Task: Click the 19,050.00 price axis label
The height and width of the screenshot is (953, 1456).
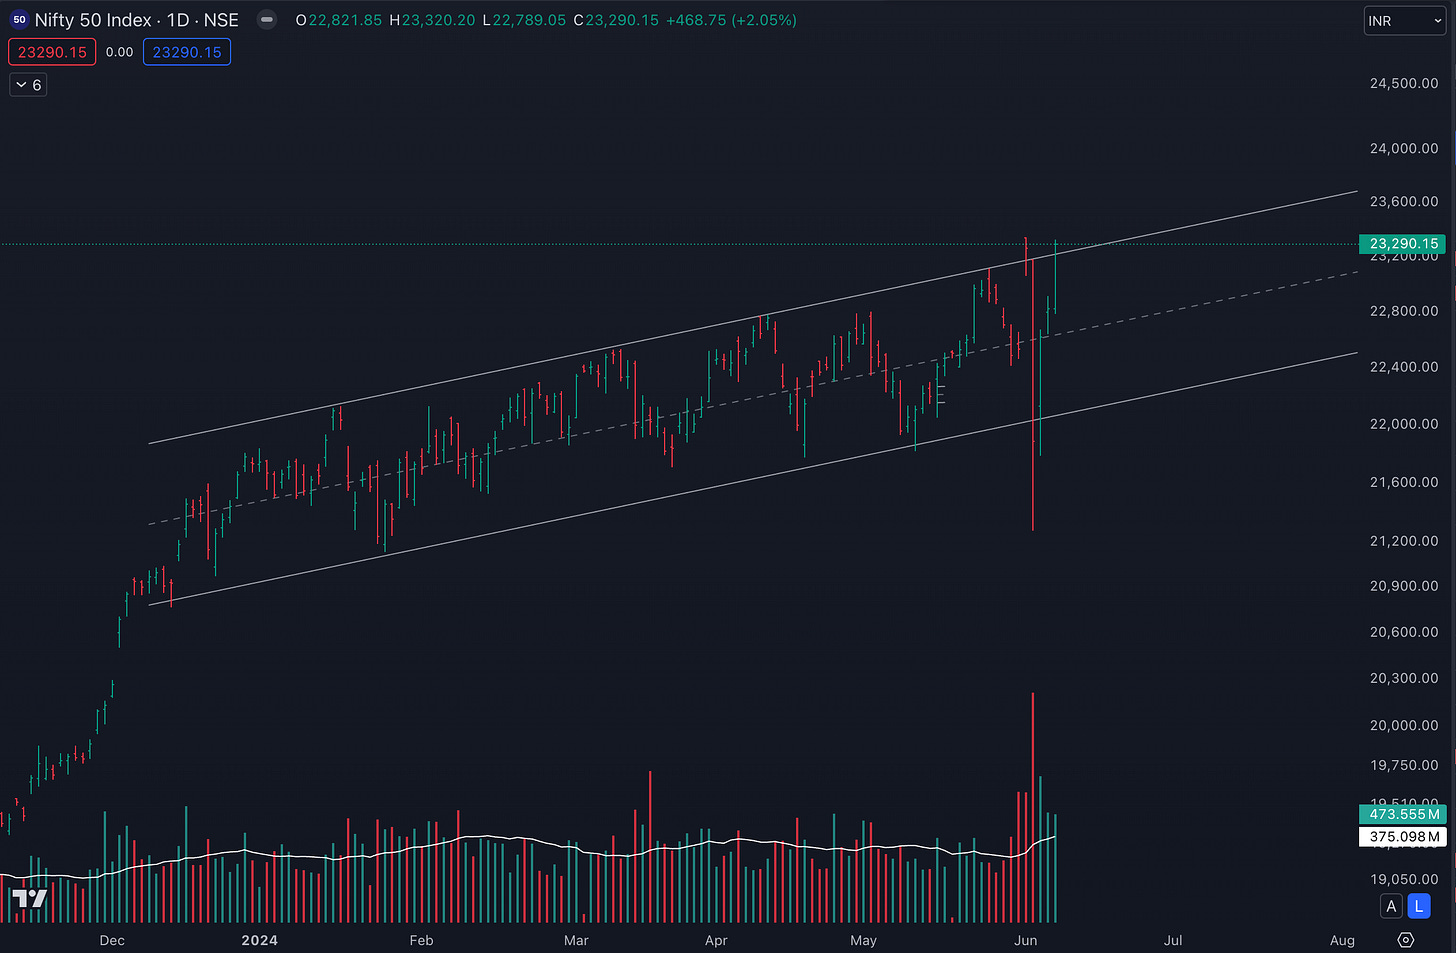Action: tap(1403, 879)
